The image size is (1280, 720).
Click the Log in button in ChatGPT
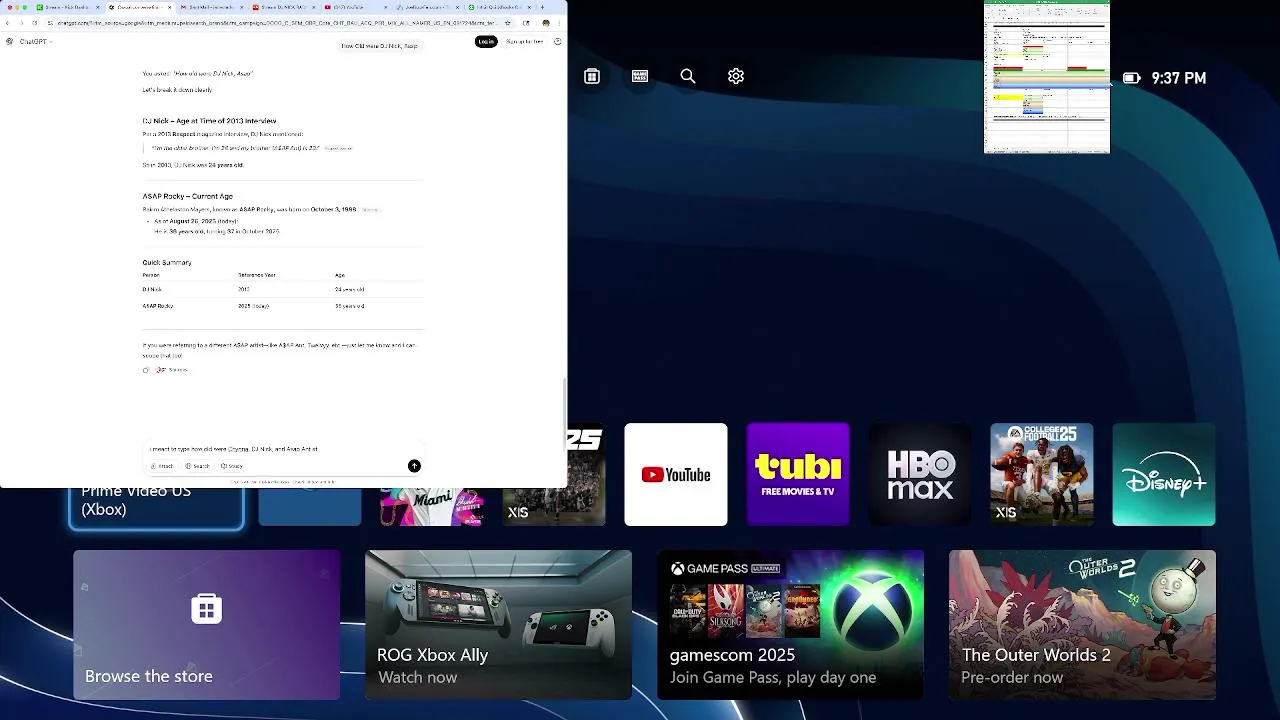tap(486, 42)
